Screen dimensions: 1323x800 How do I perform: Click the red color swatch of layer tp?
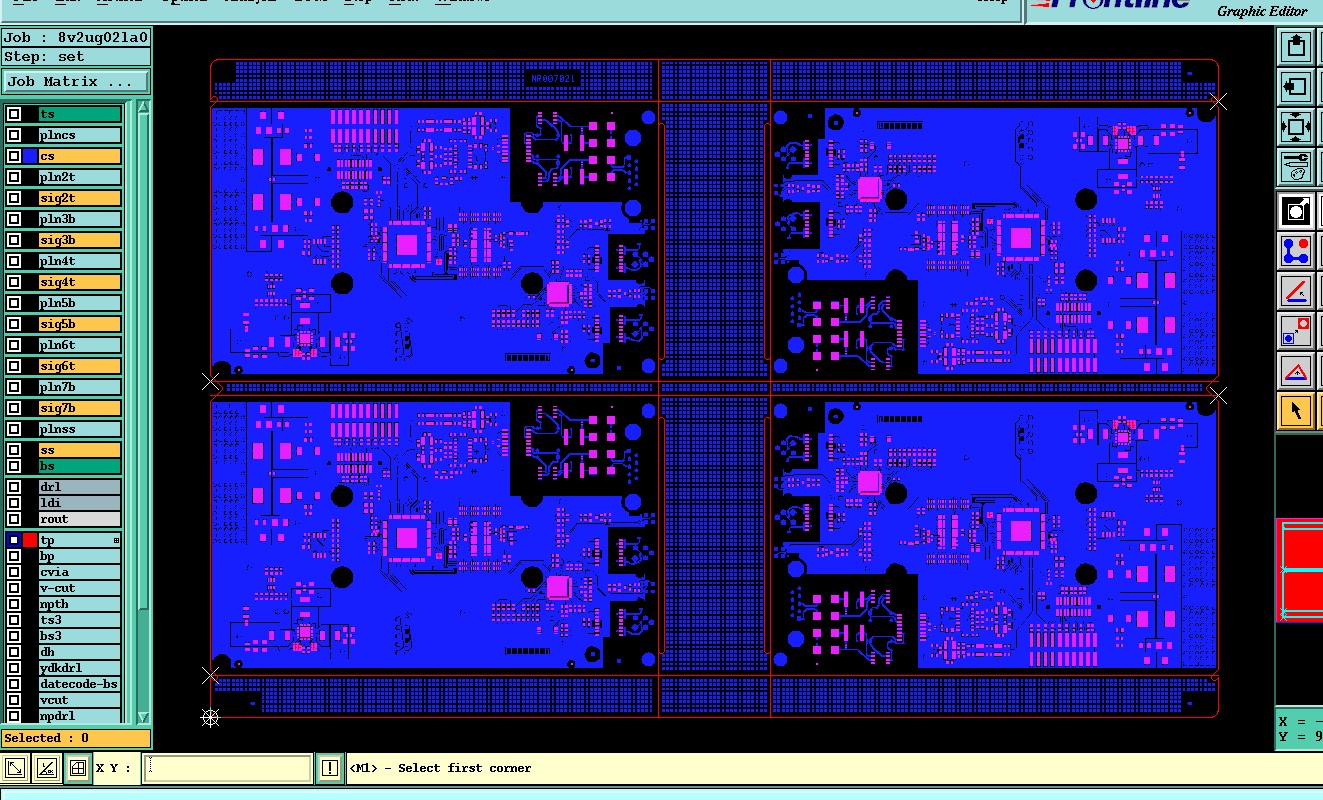[30, 540]
